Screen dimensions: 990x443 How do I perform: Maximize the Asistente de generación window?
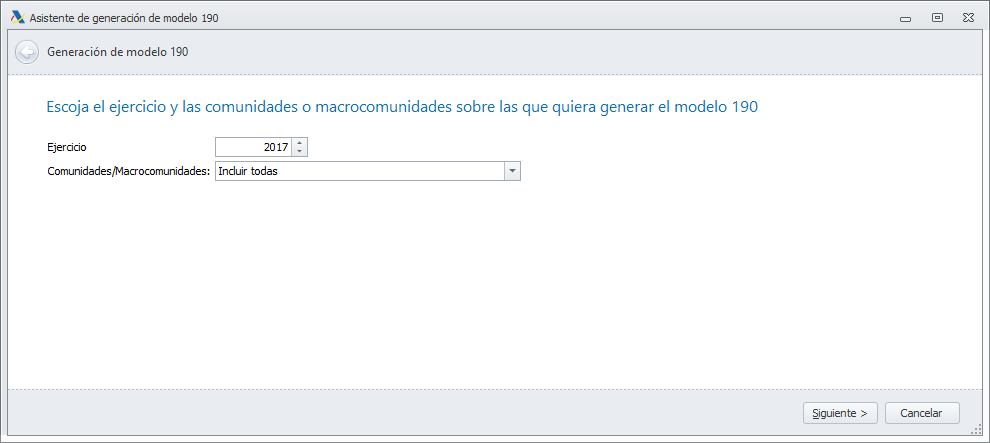(x=937, y=17)
